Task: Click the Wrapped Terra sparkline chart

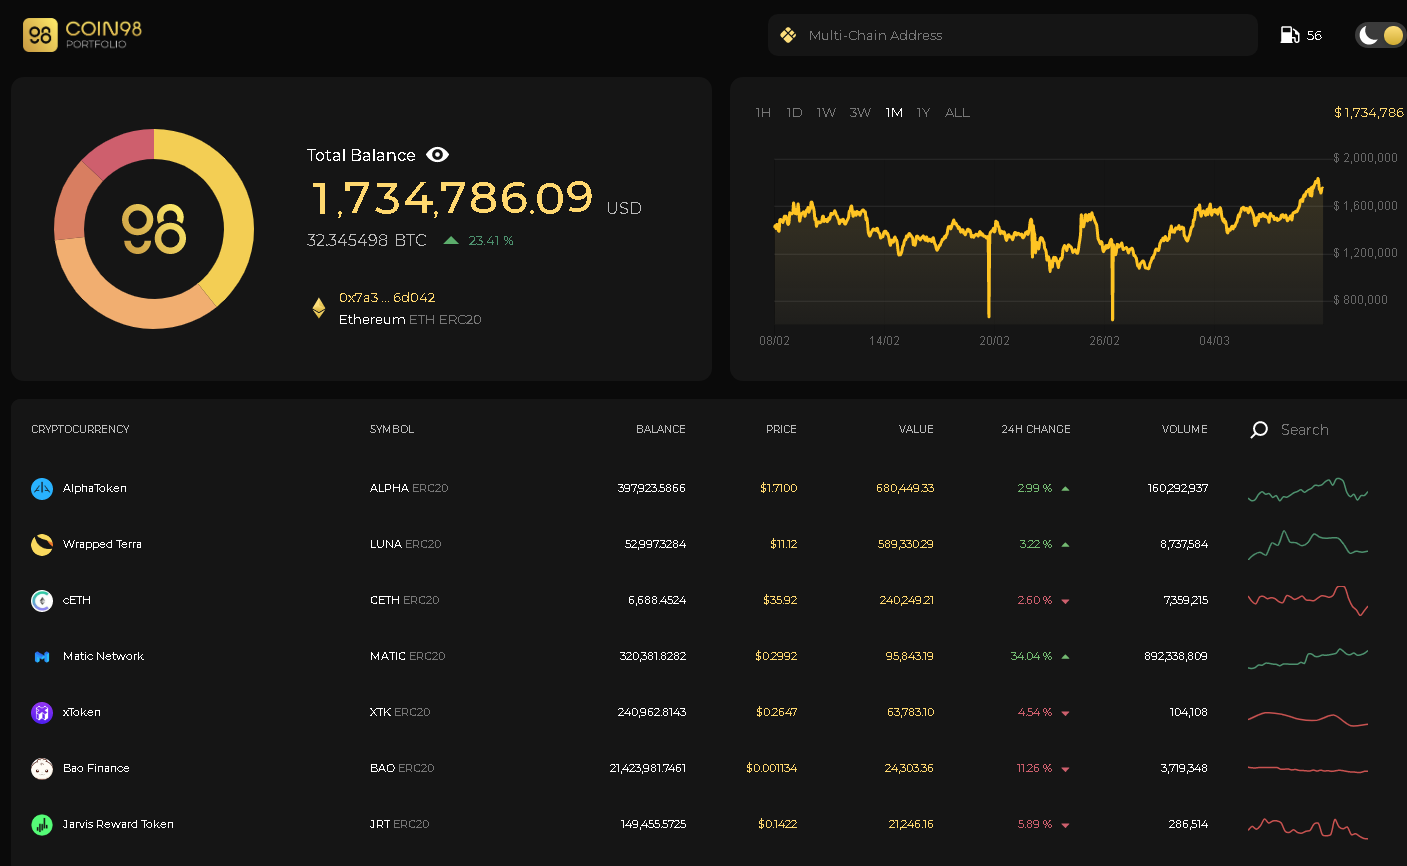Action: (1308, 545)
